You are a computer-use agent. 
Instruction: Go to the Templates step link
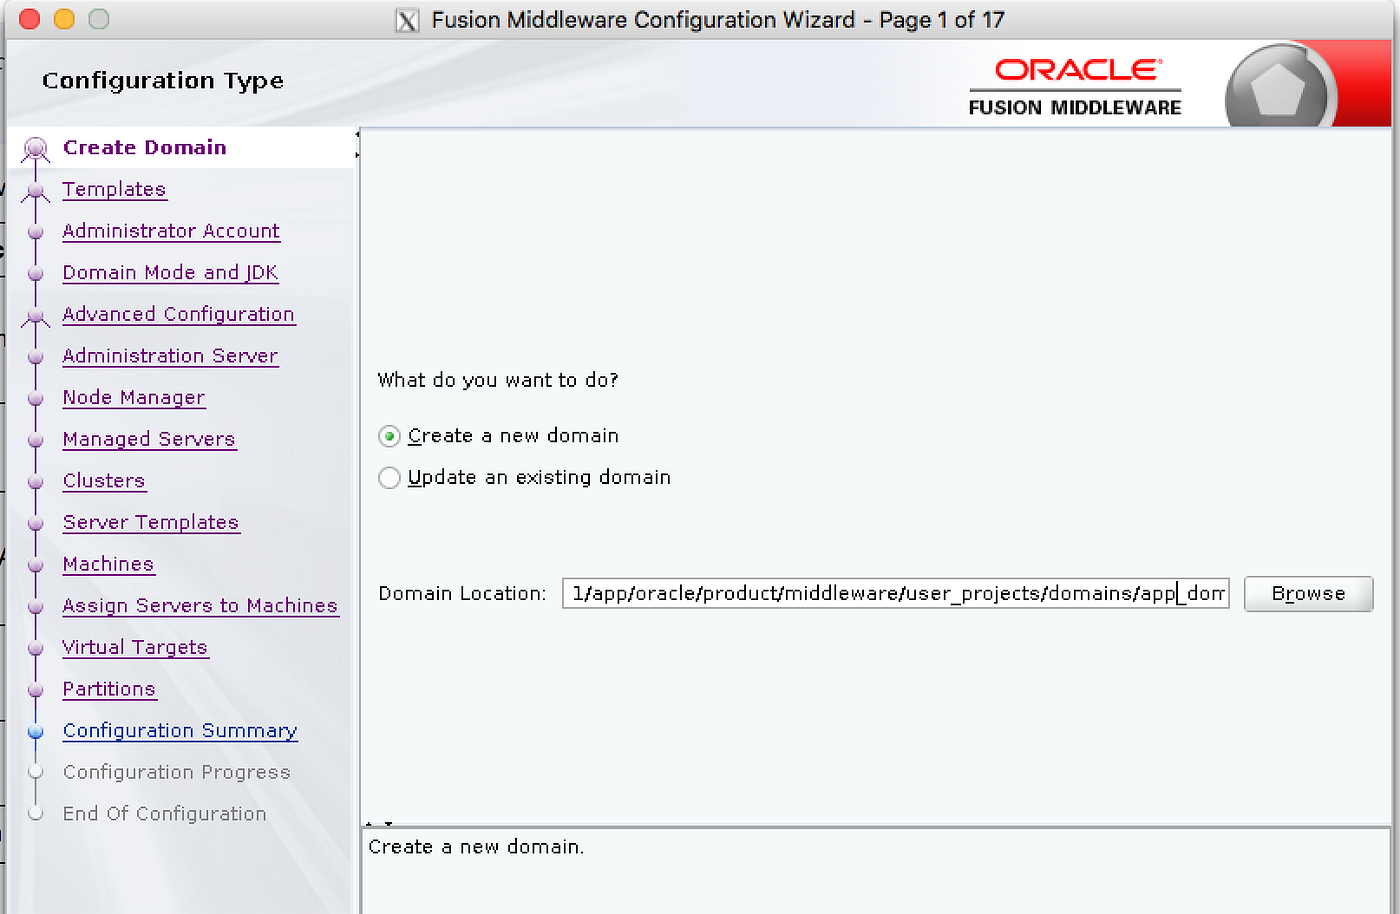[114, 189]
